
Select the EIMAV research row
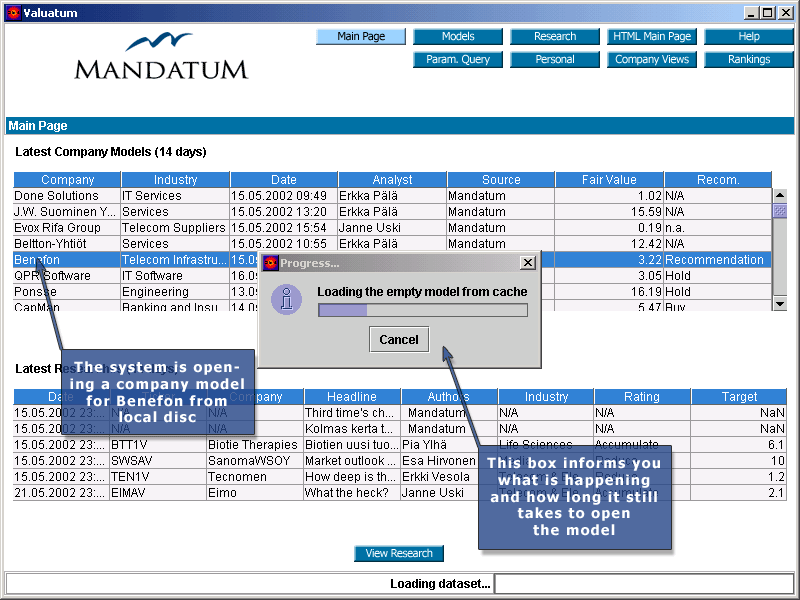tap(399, 493)
